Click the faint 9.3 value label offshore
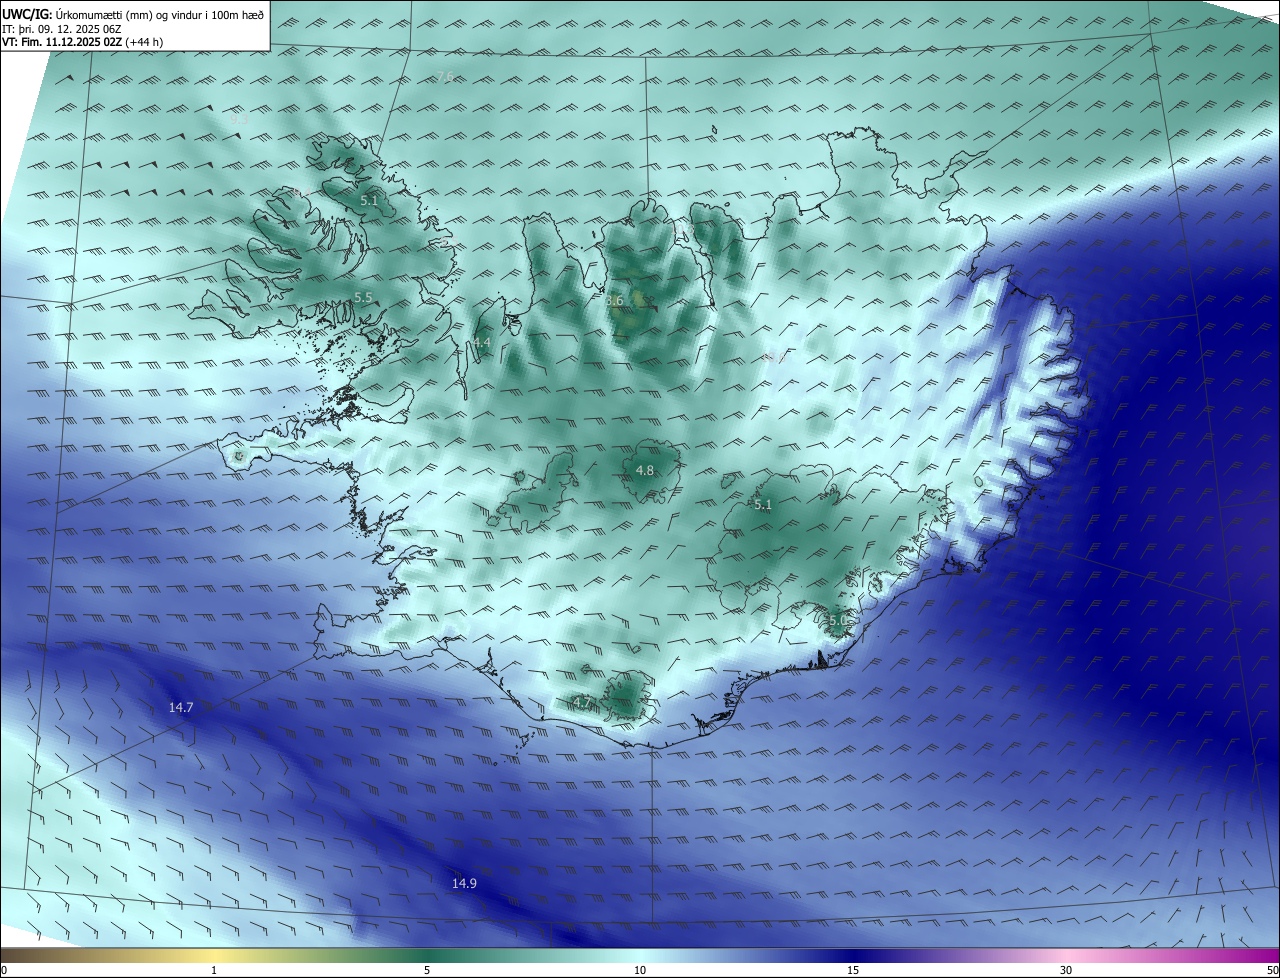1280x978 pixels. [x=239, y=119]
